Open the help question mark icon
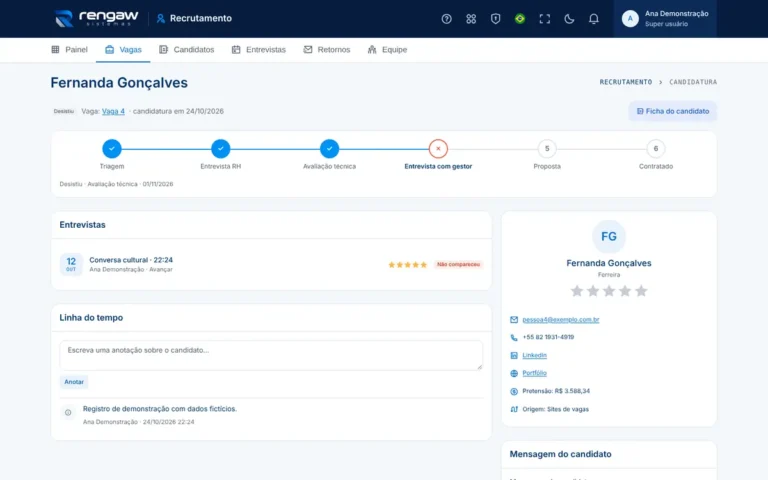 pyautogui.click(x=446, y=19)
